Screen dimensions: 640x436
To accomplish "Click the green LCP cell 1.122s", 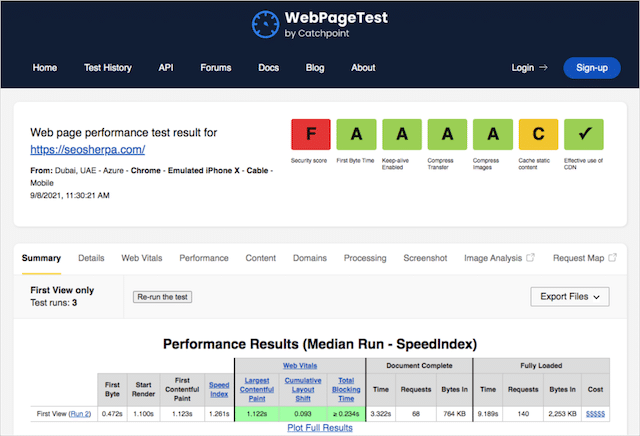I will [257, 414].
